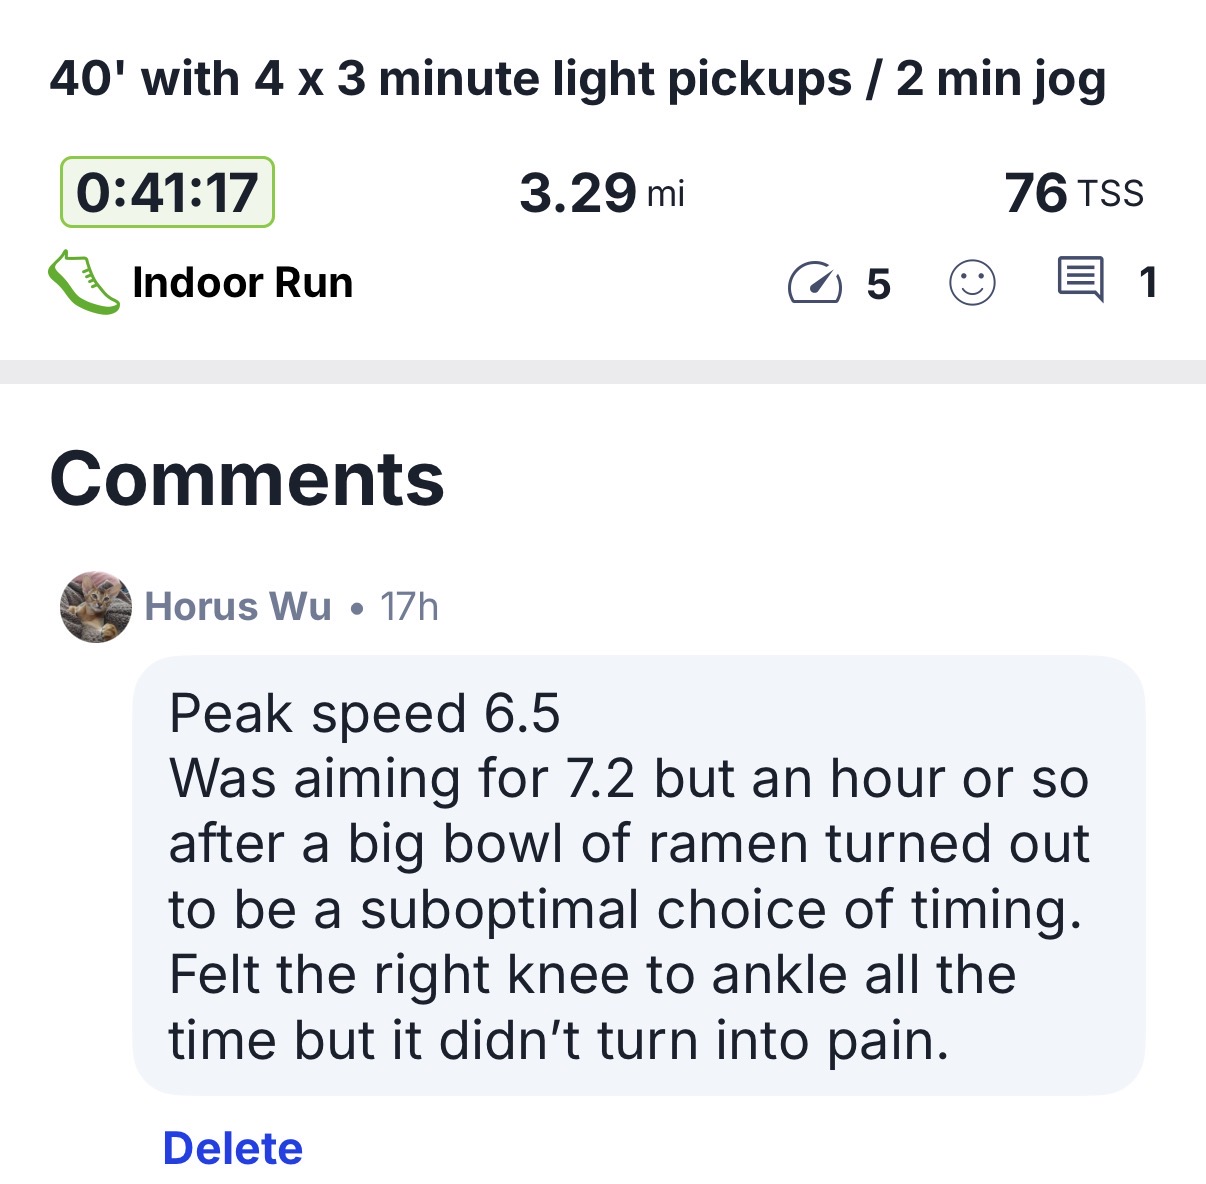Image resolution: width=1206 pixels, height=1184 pixels.
Task: Click the smiley face feeling icon
Action: pos(972,283)
